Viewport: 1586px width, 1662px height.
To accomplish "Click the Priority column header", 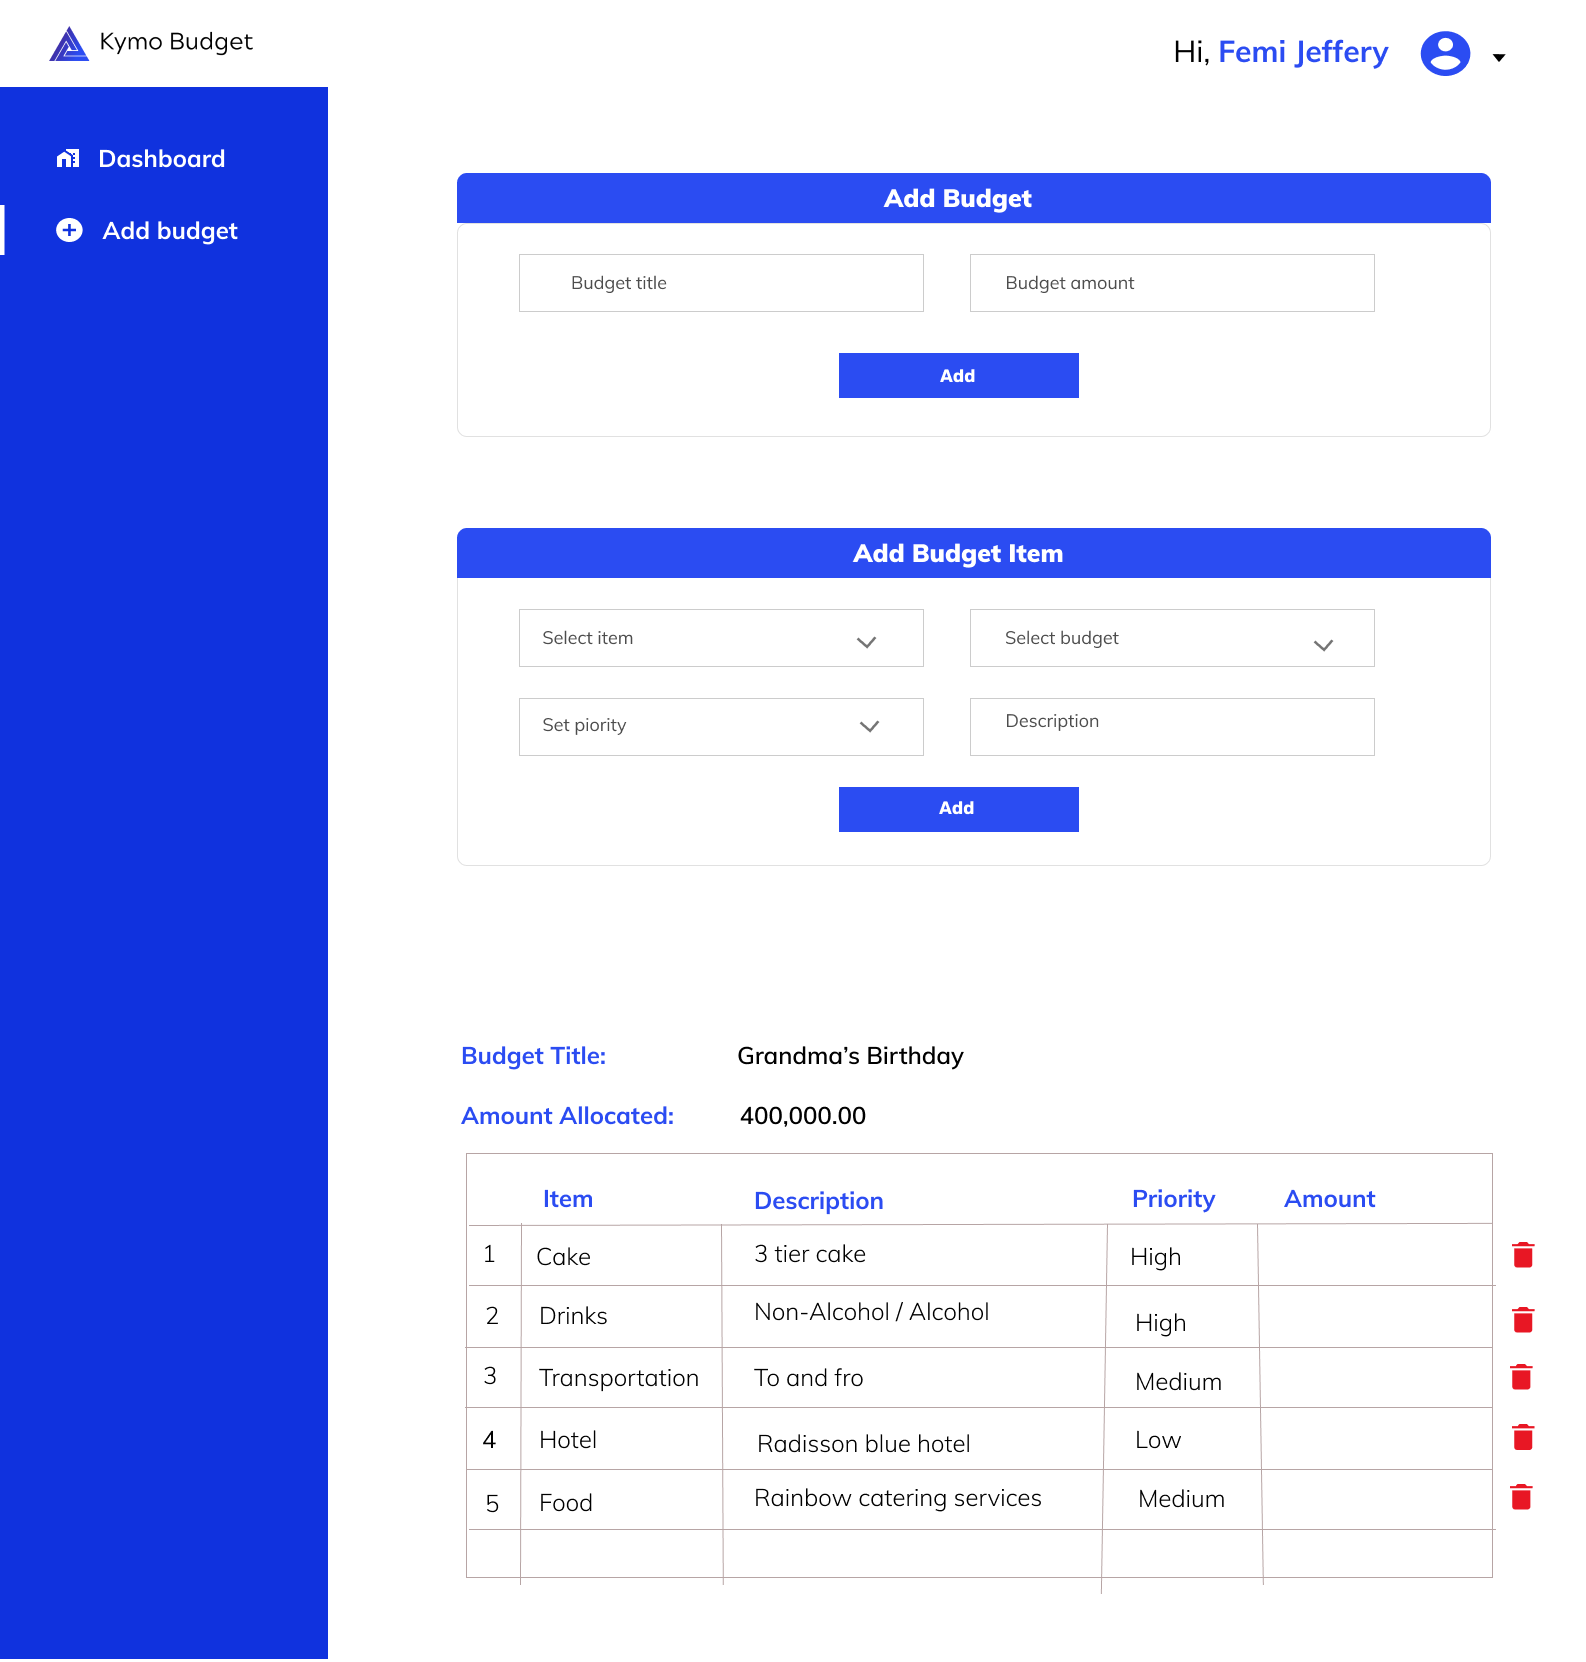I will (1173, 1199).
